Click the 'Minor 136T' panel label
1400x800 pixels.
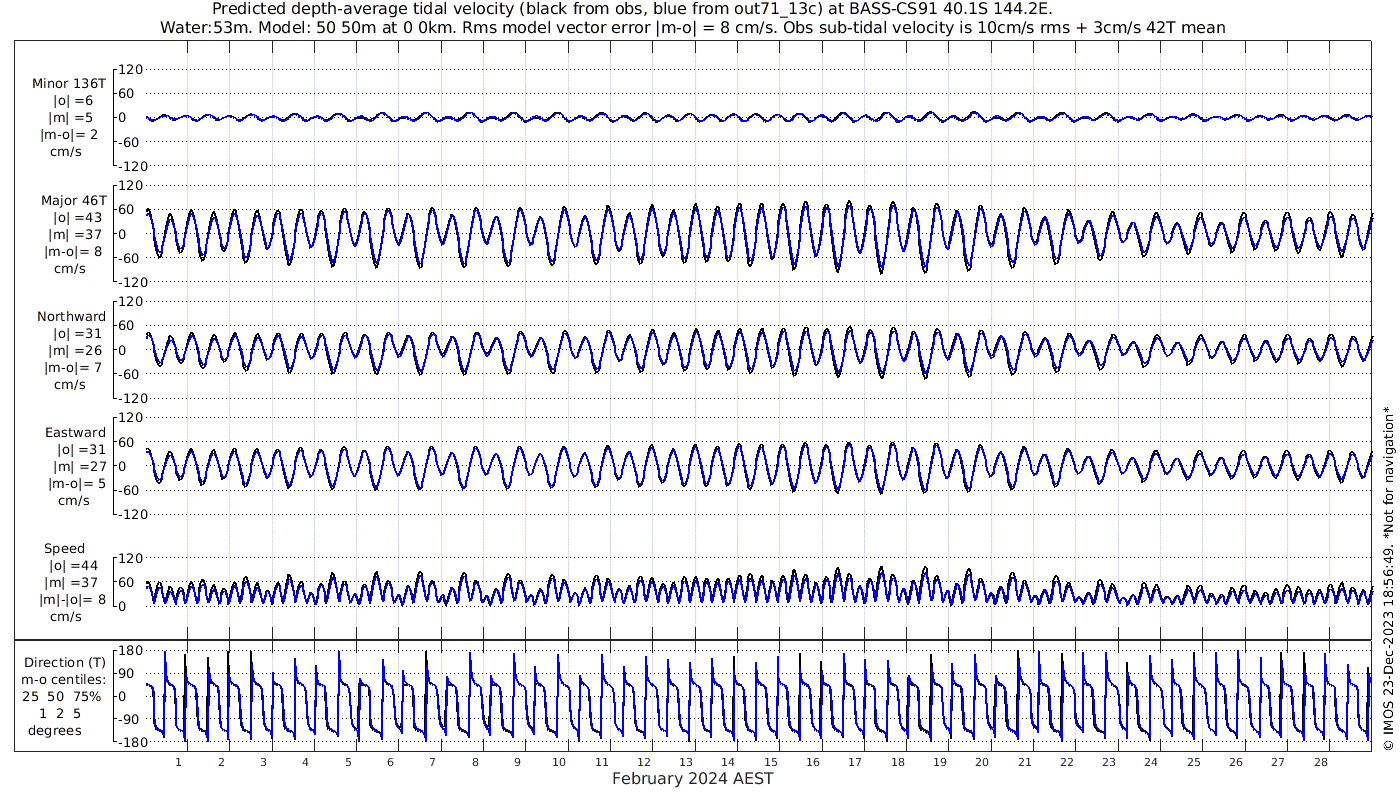[69, 83]
